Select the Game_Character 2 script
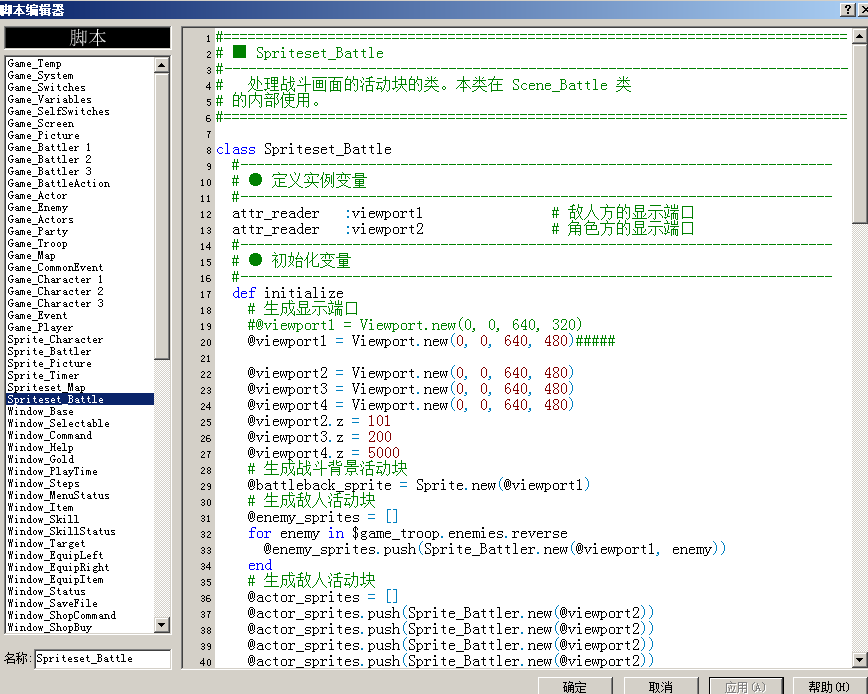 80,292
